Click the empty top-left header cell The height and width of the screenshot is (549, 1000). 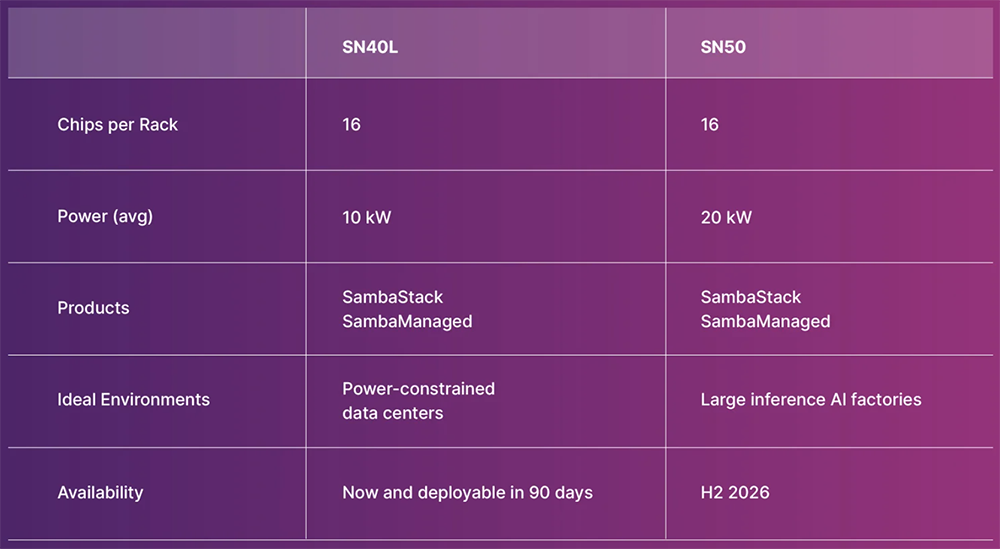[157, 43]
